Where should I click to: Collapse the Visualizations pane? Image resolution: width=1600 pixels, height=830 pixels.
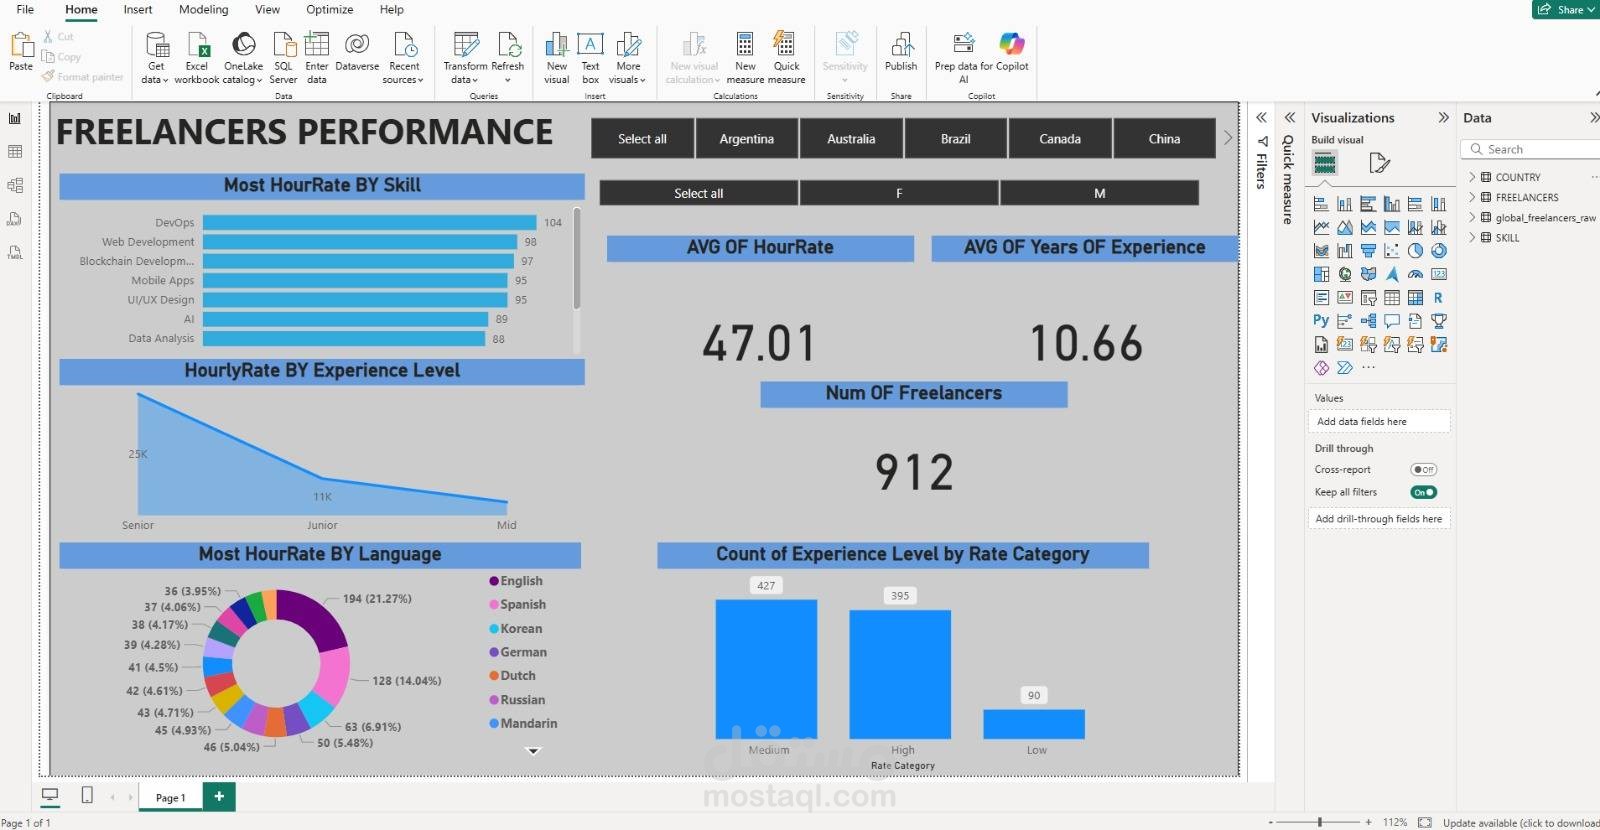point(1443,117)
